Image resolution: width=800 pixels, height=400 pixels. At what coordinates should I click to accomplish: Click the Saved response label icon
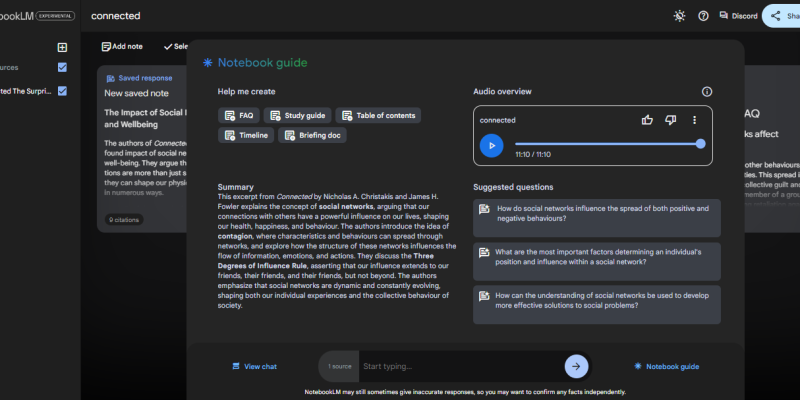click(x=110, y=79)
